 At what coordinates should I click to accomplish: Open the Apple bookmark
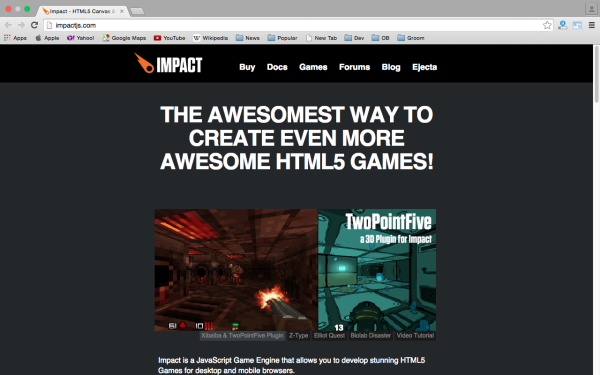47,38
